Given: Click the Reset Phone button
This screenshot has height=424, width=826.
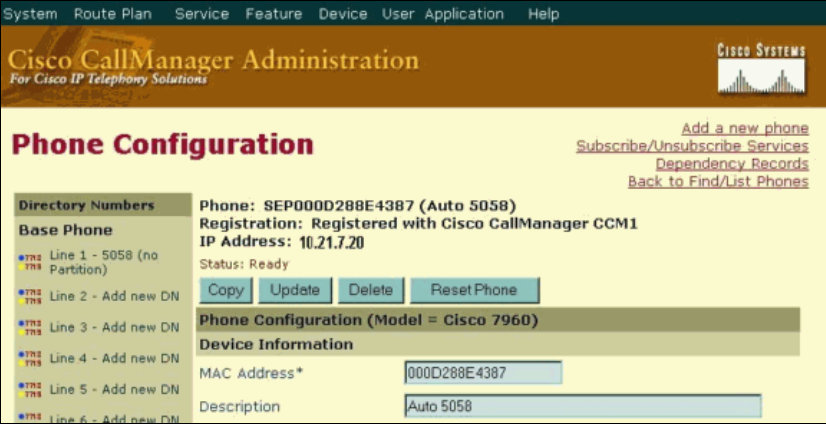Looking at the screenshot, I should [x=475, y=290].
